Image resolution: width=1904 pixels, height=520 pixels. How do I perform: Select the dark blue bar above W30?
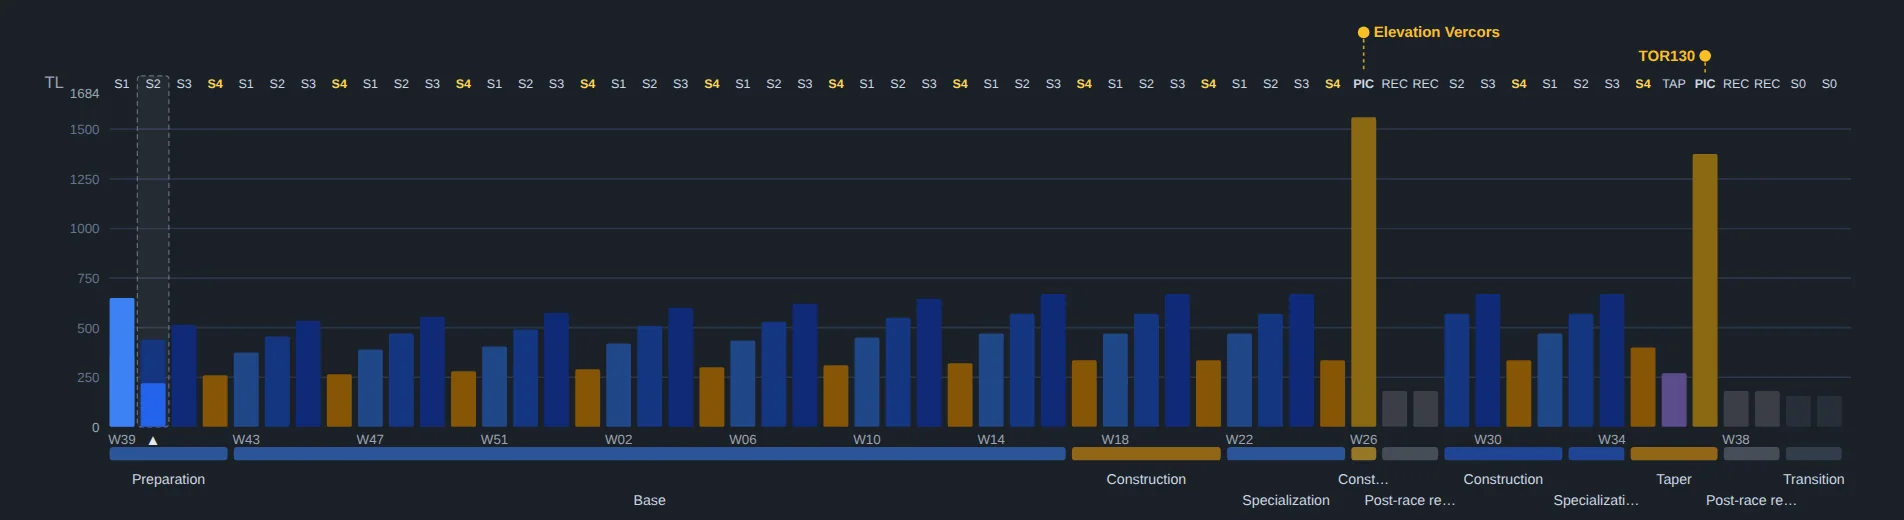coord(1488,360)
